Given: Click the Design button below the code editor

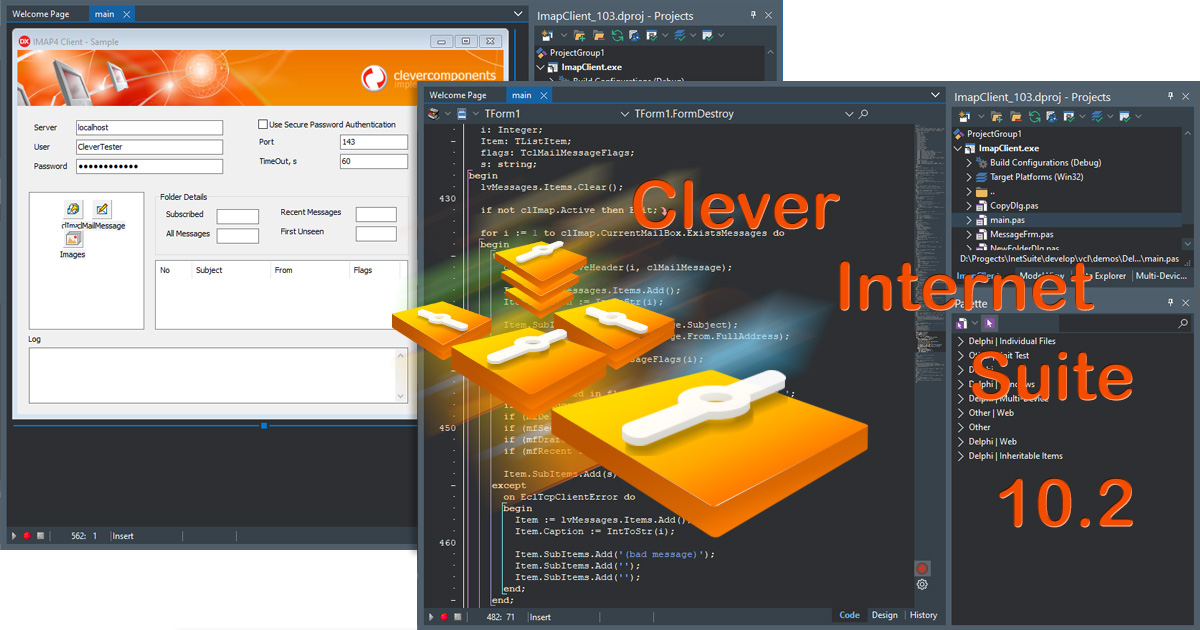Looking at the screenshot, I should tap(885, 615).
